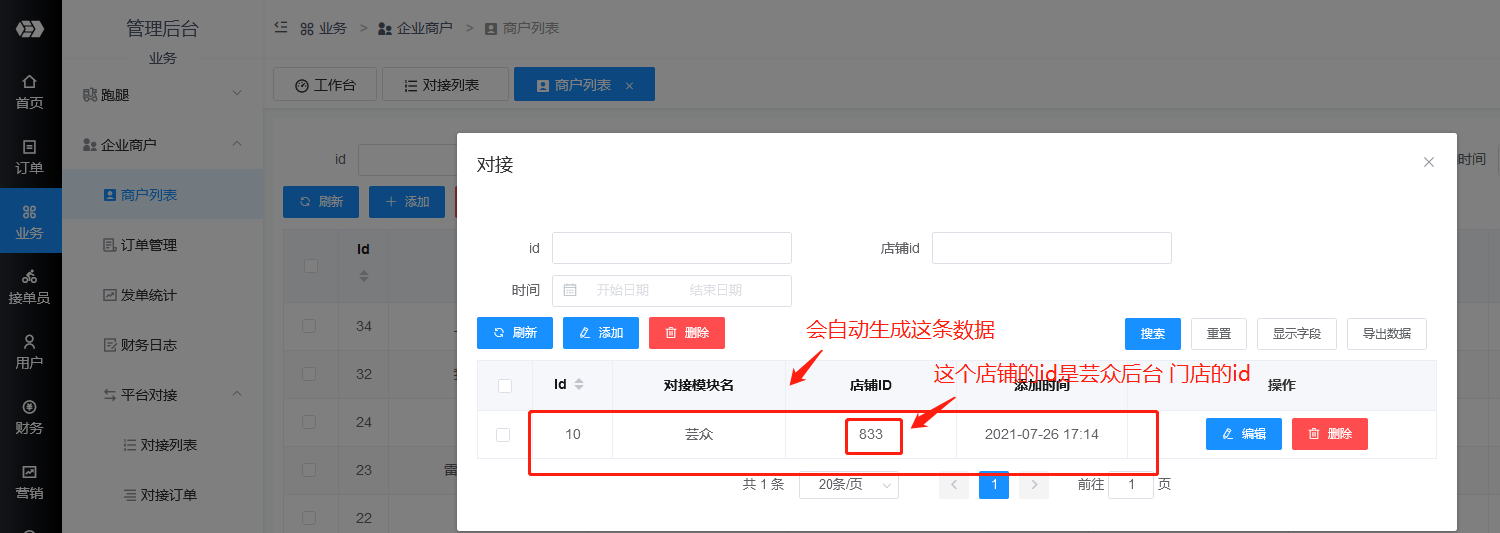Open 对接订单 in the side menu

pos(163,495)
